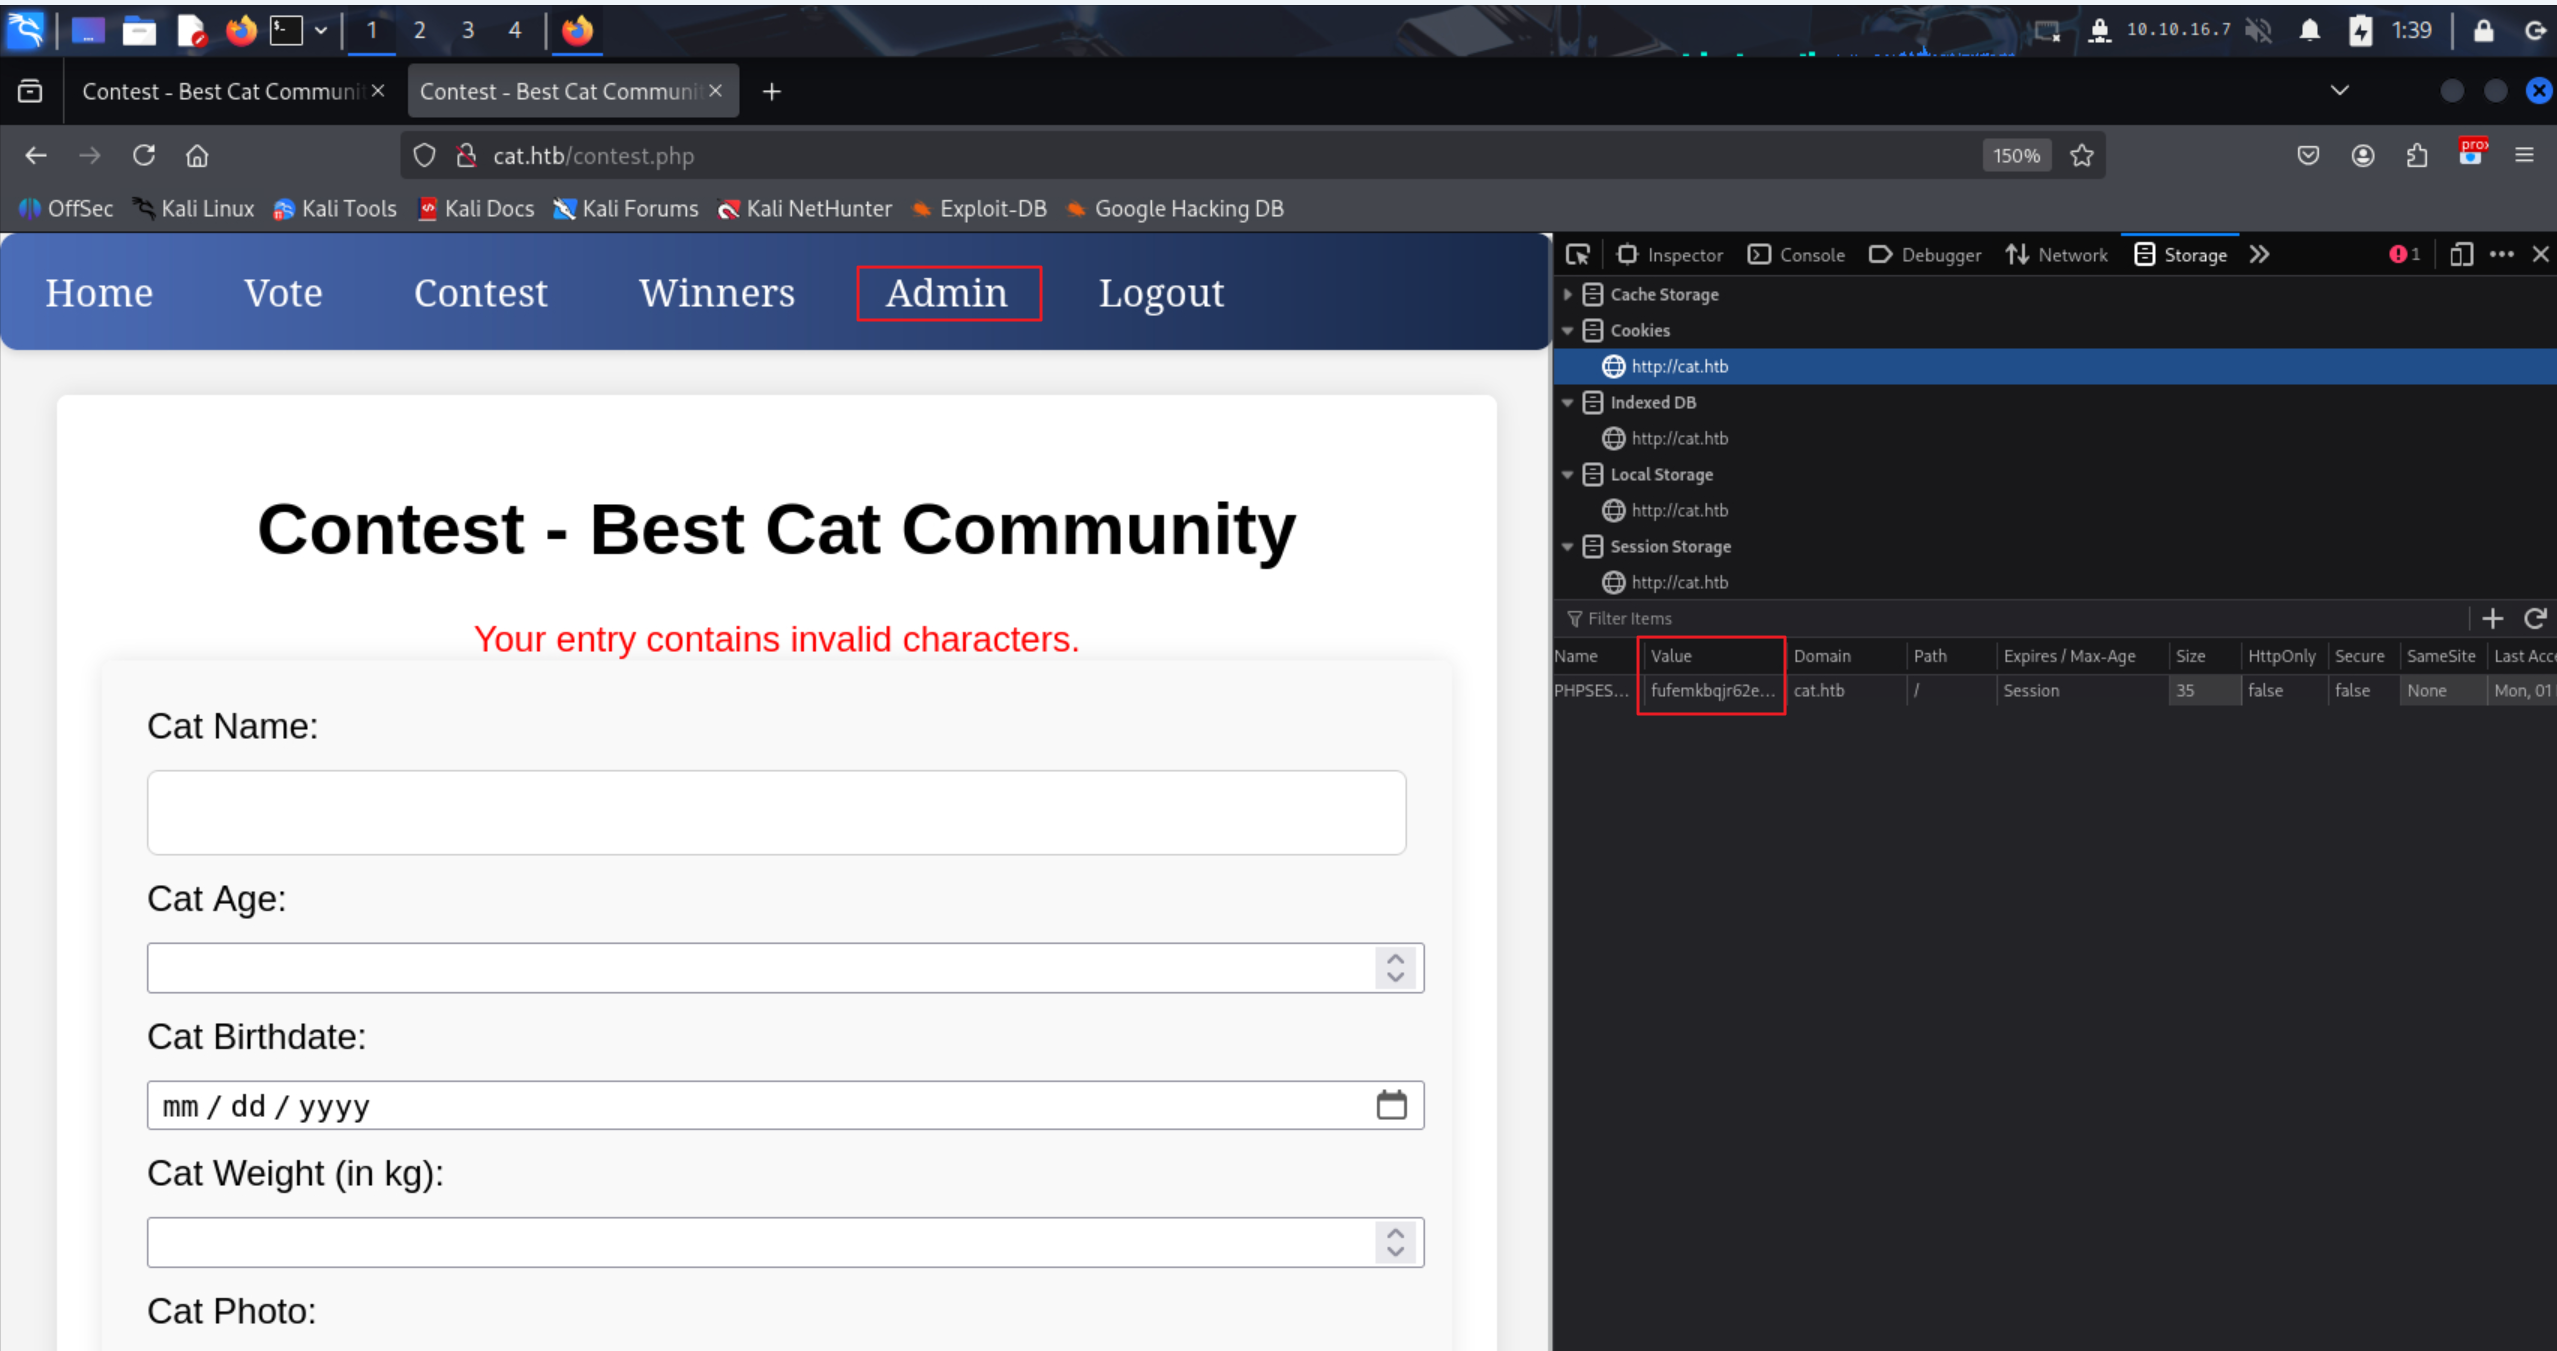Collapse the Cookies tree node
2557x1351 pixels.
[x=1567, y=331]
